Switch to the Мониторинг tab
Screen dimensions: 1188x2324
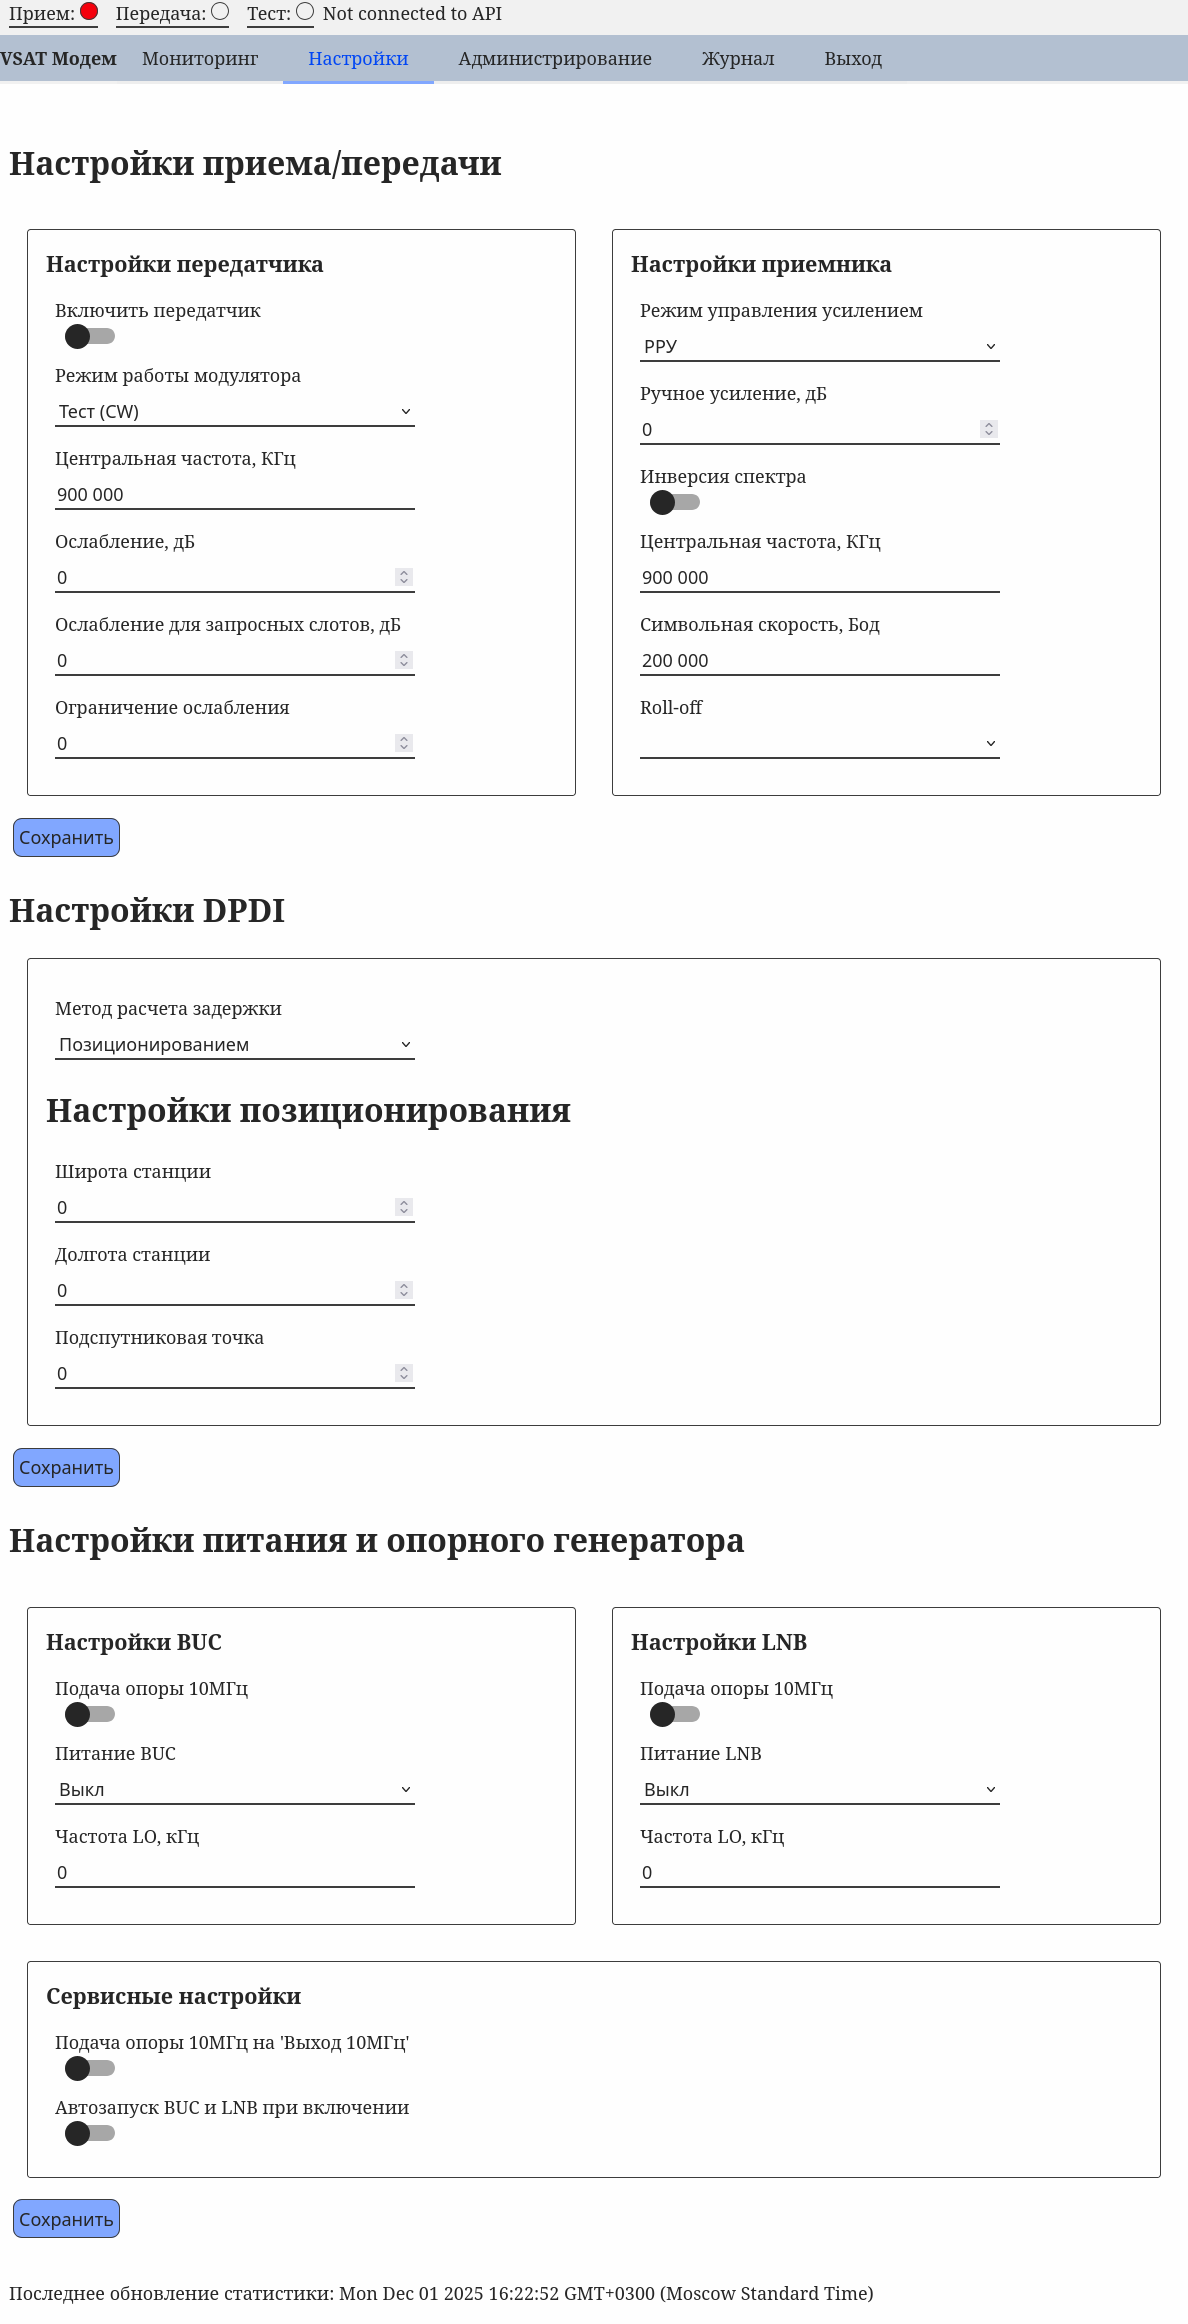[x=200, y=59]
